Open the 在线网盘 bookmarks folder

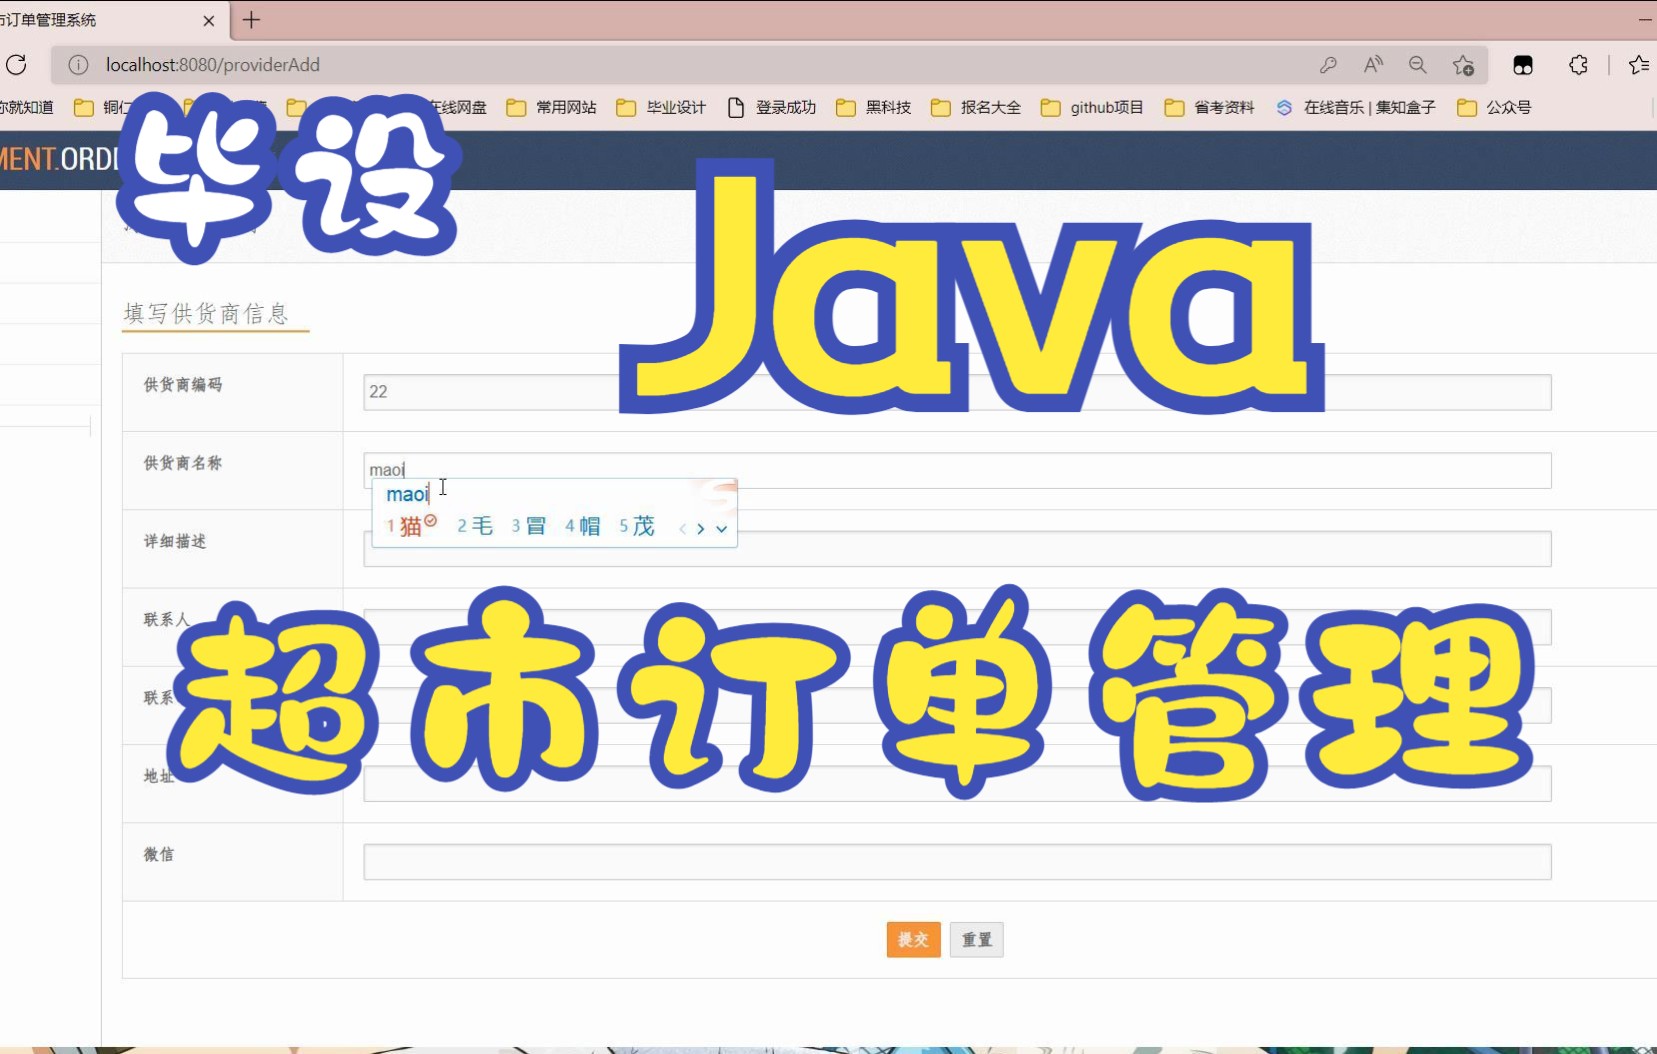click(458, 107)
